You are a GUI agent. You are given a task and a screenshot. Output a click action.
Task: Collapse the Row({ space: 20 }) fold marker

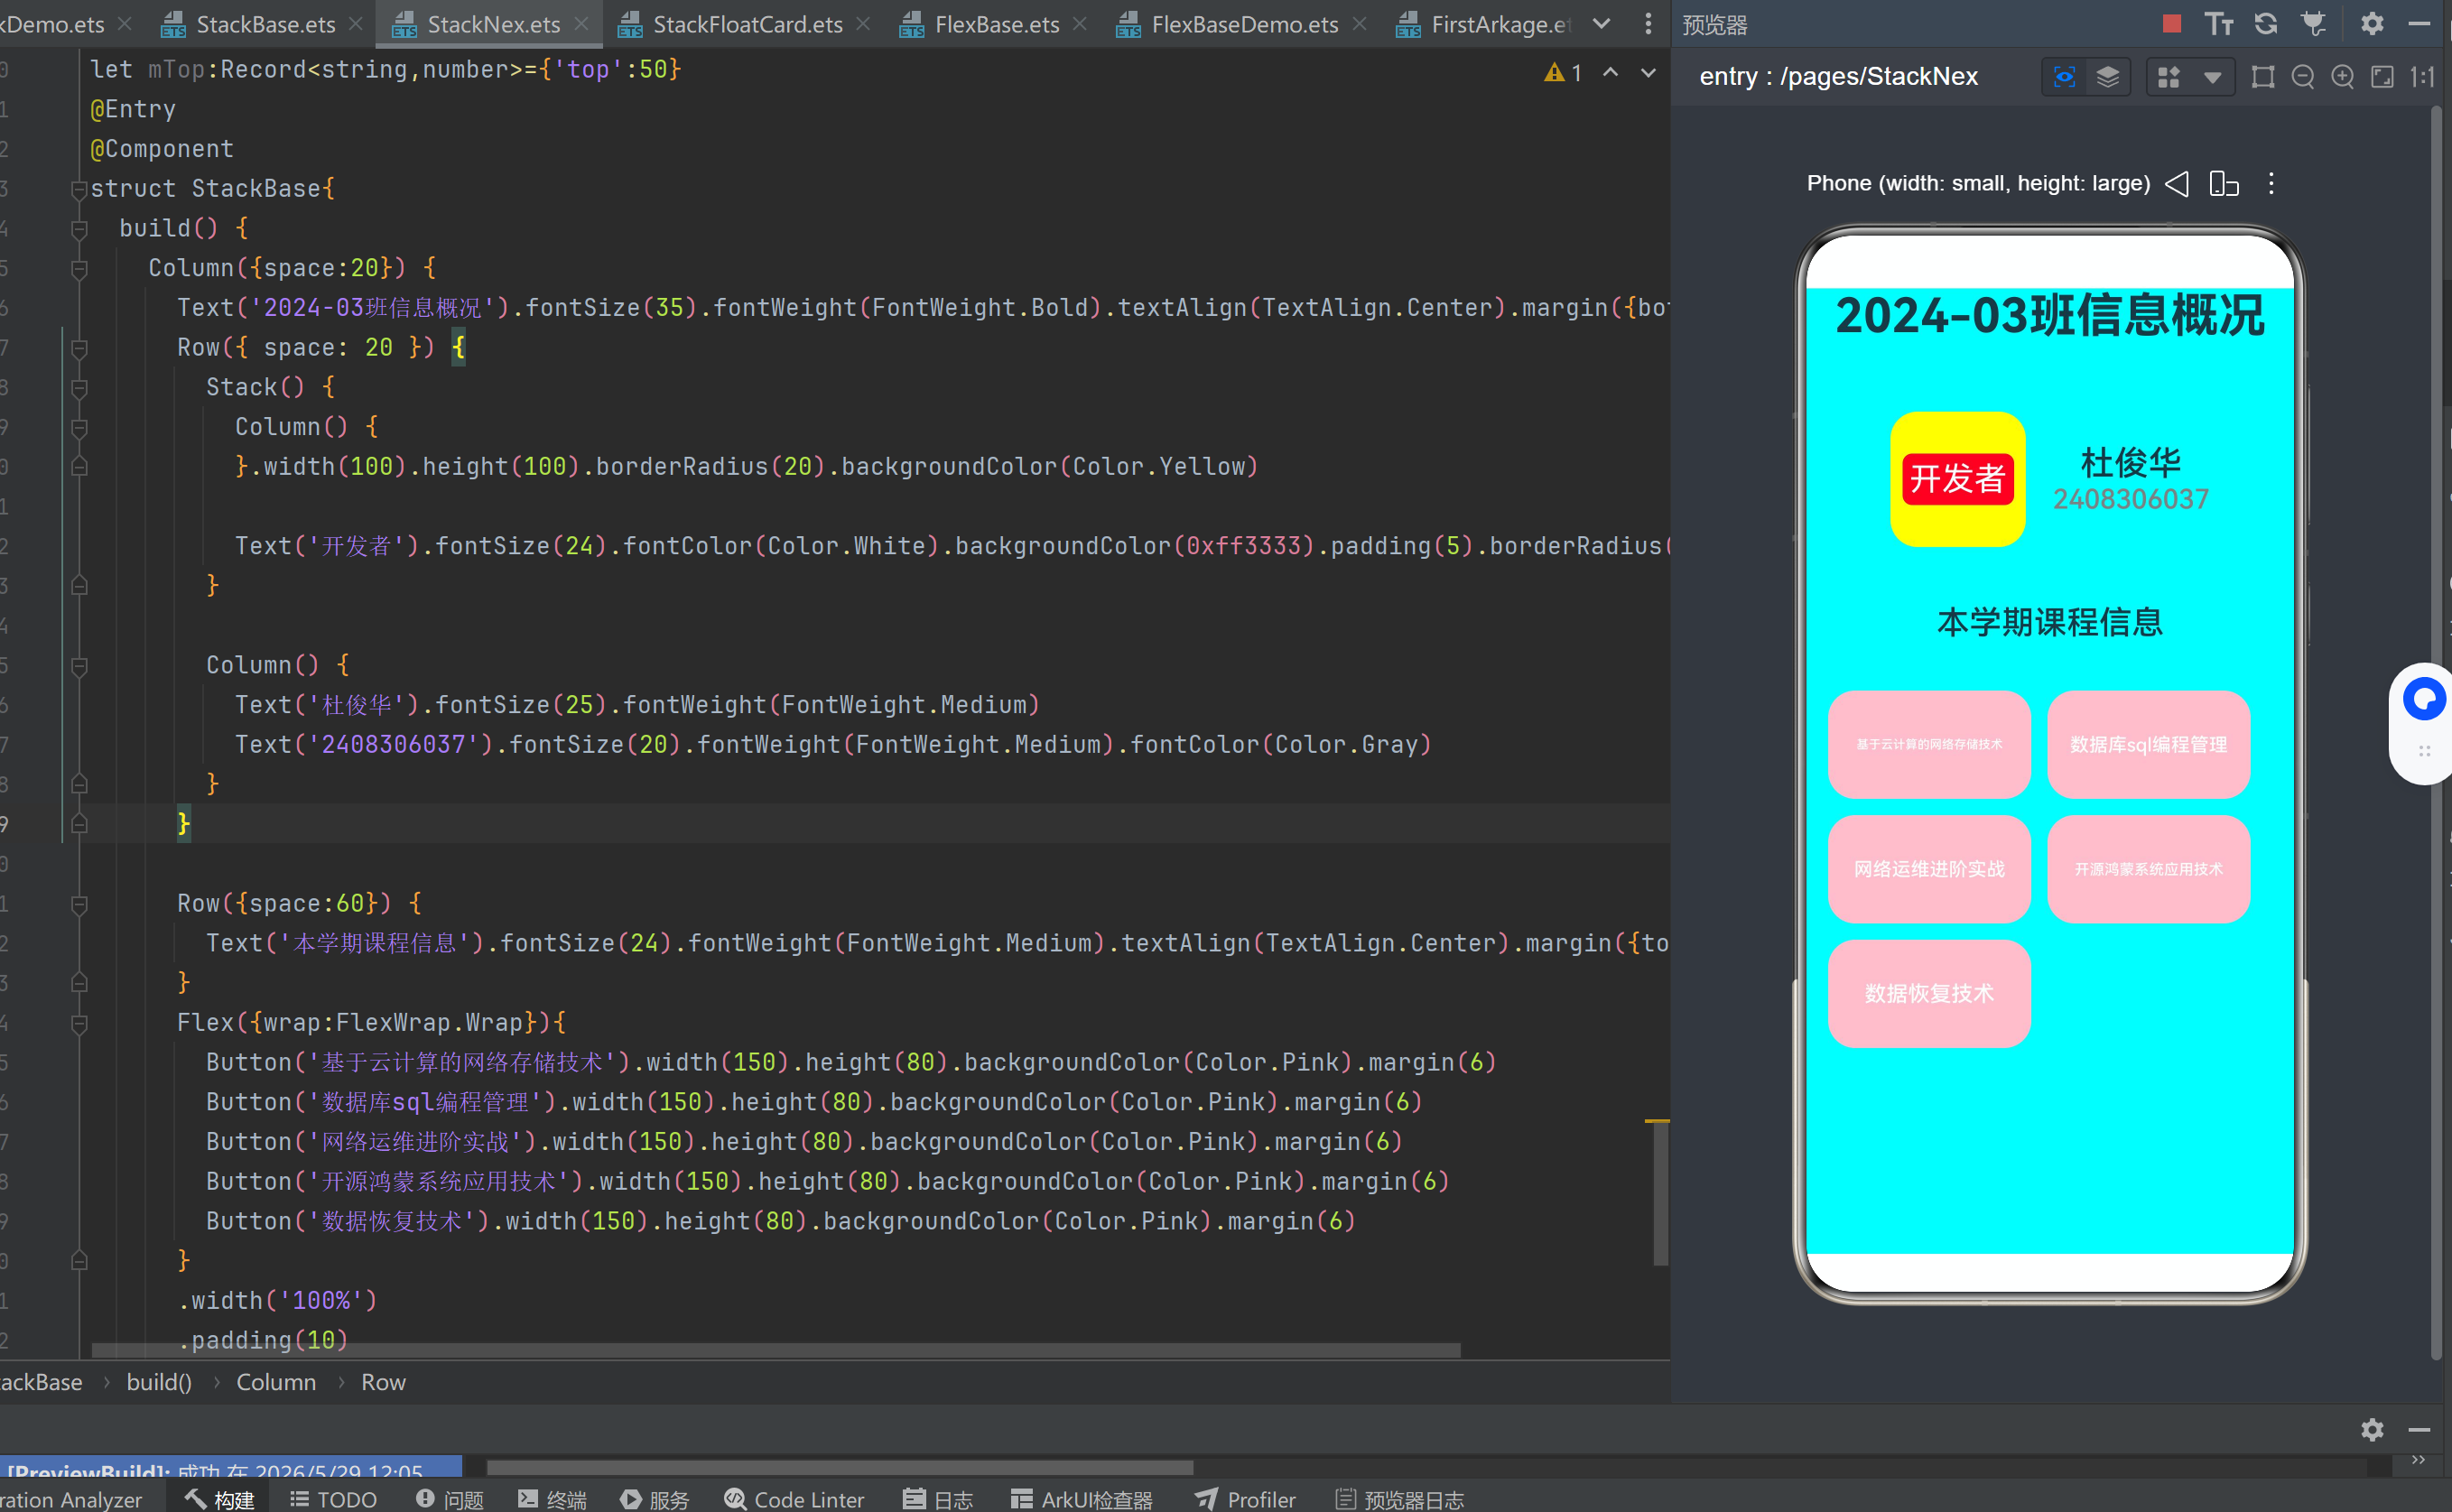79,348
